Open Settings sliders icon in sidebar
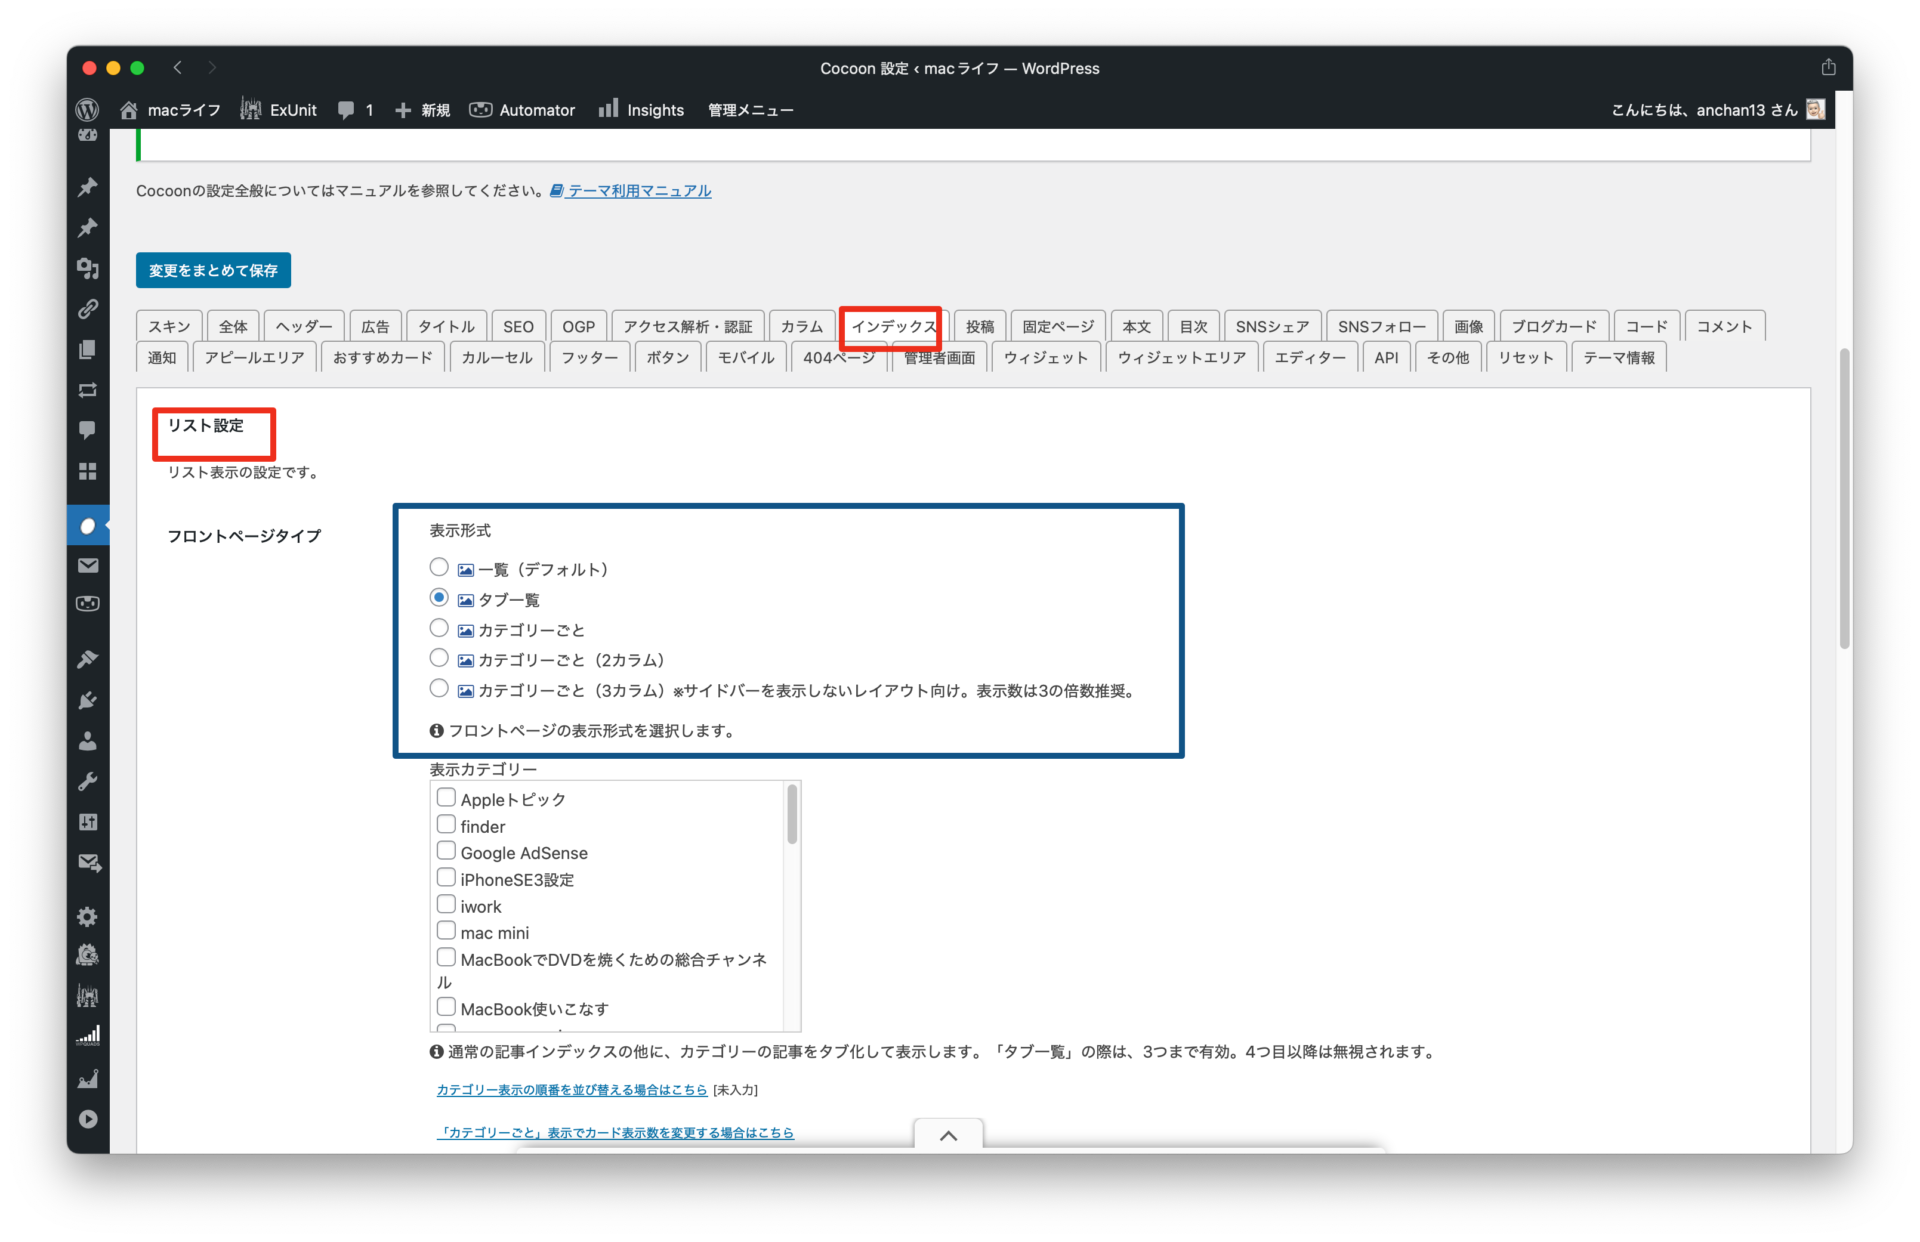The image size is (1920, 1242). [x=88, y=822]
